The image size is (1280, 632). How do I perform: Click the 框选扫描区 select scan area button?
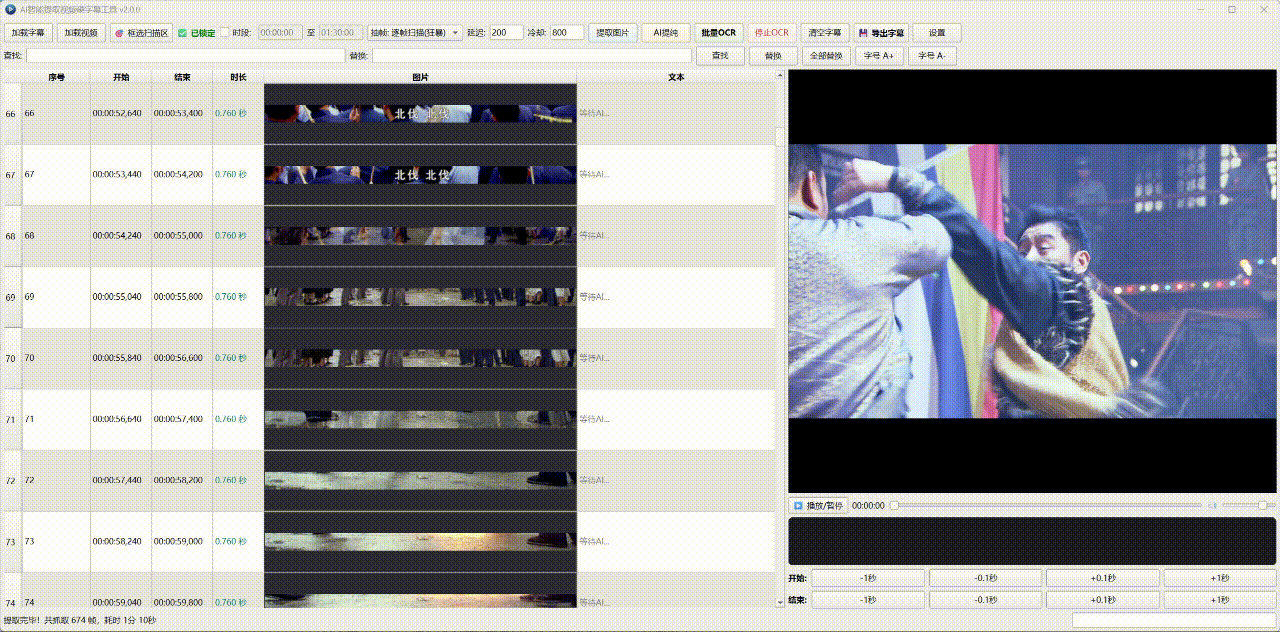[141, 33]
